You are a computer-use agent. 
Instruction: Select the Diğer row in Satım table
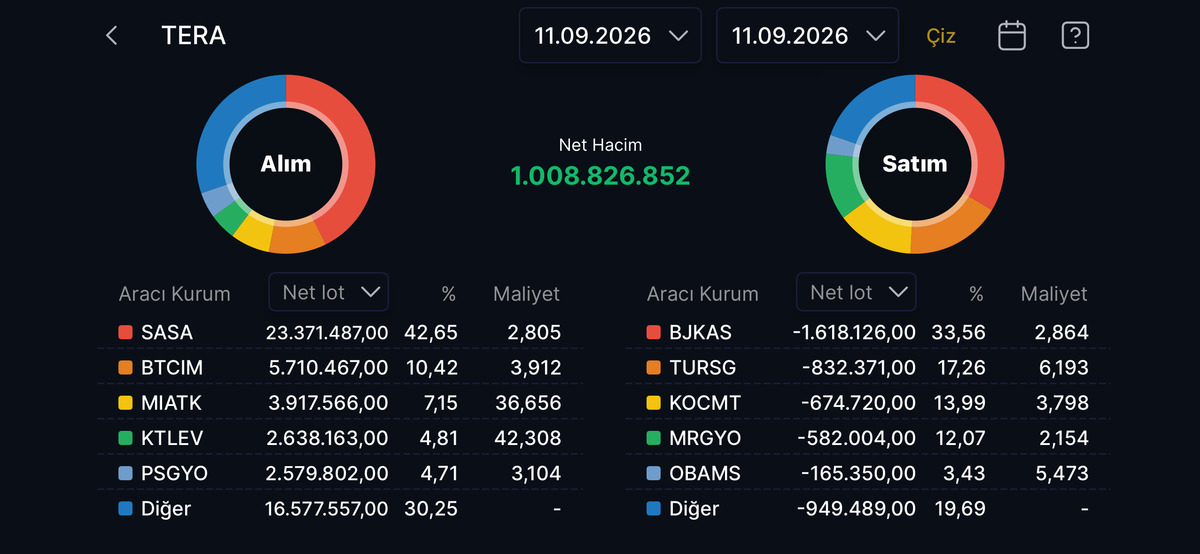click(x=868, y=508)
